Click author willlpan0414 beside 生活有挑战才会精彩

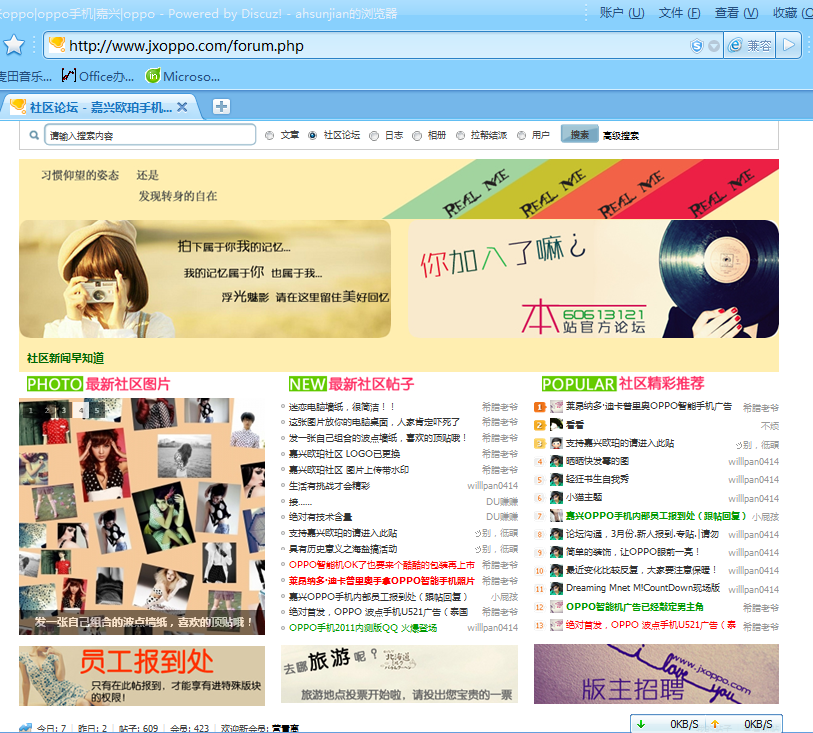(493, 486)
